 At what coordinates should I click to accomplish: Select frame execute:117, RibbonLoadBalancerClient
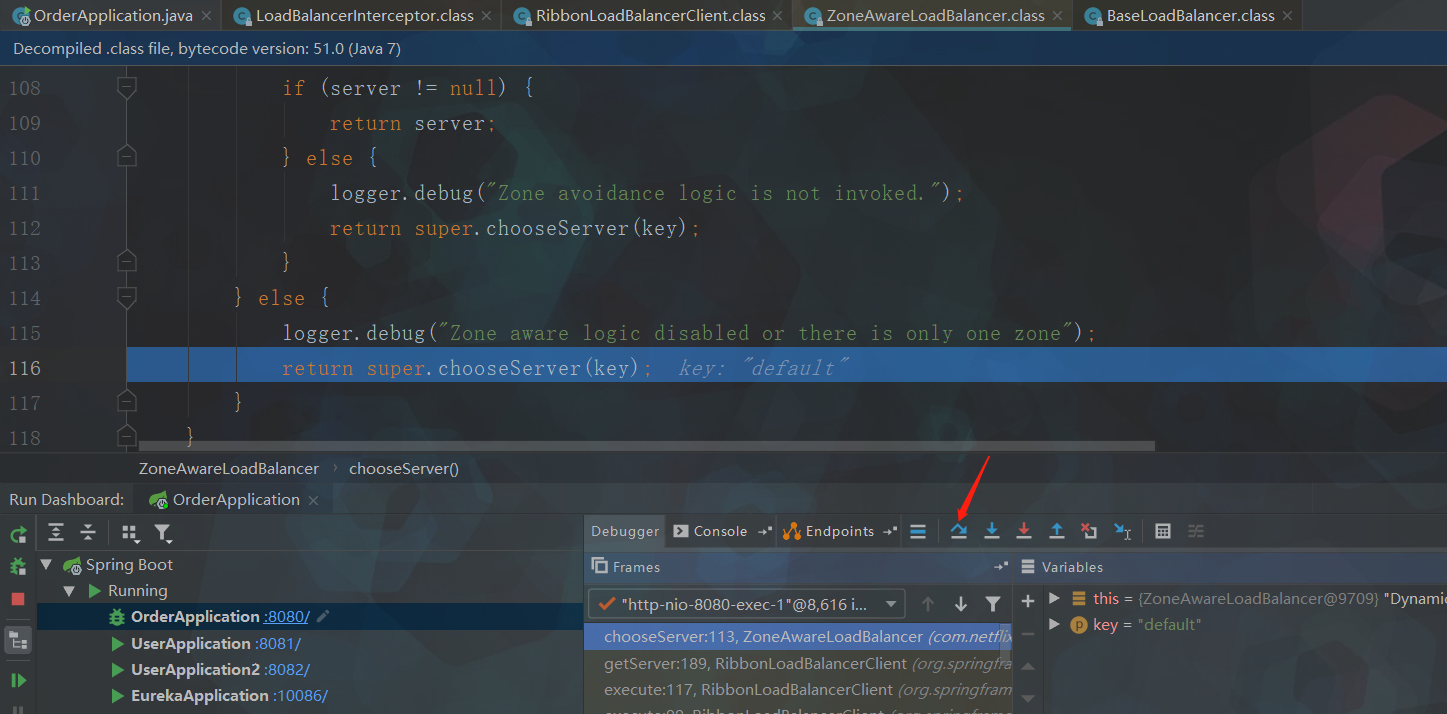[x=798, y=689]
